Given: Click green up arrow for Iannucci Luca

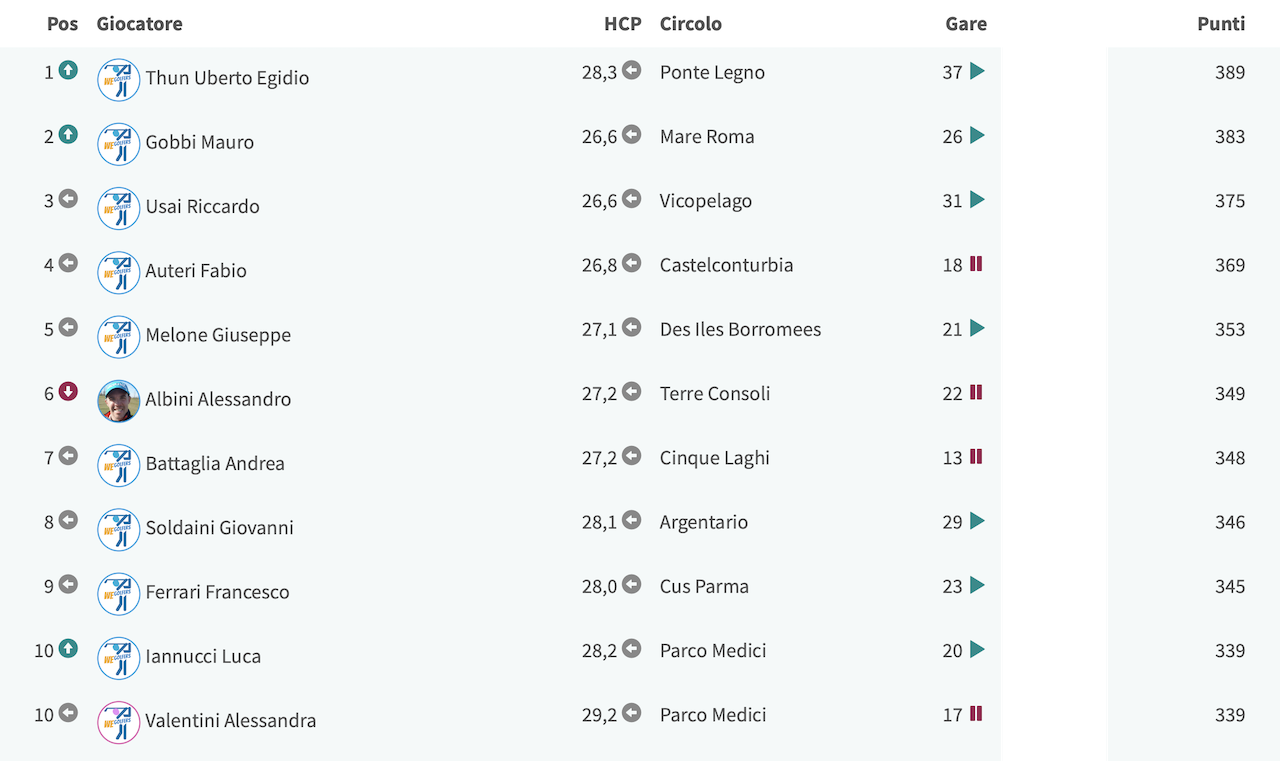Looking at the screenshot, I should (68, 648).
